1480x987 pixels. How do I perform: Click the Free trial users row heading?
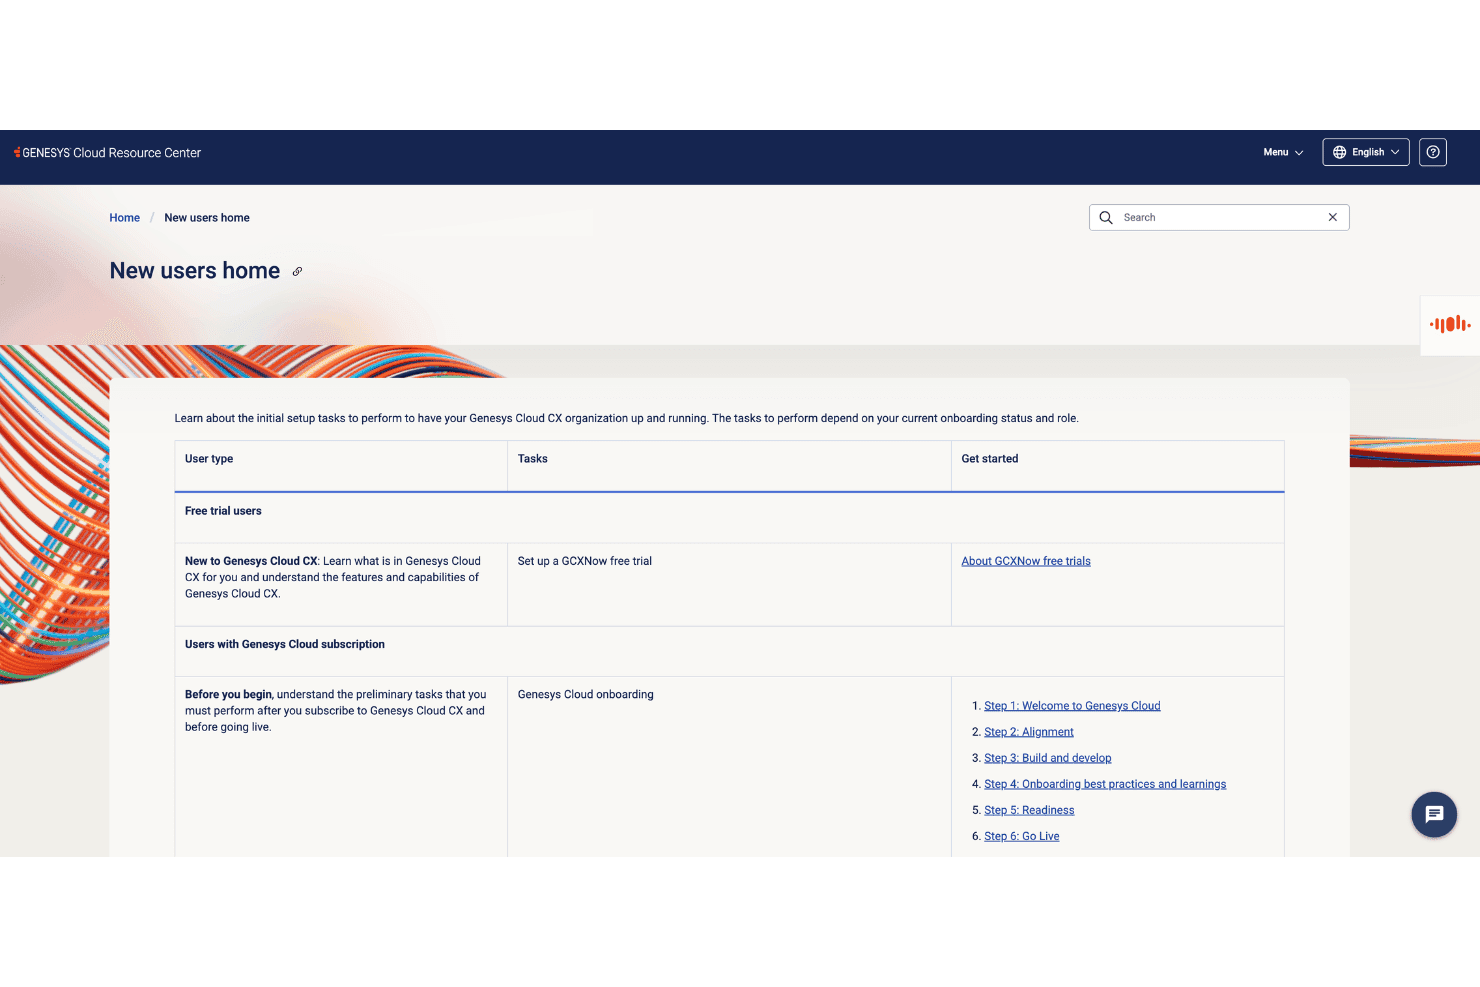tap(223, 511)
